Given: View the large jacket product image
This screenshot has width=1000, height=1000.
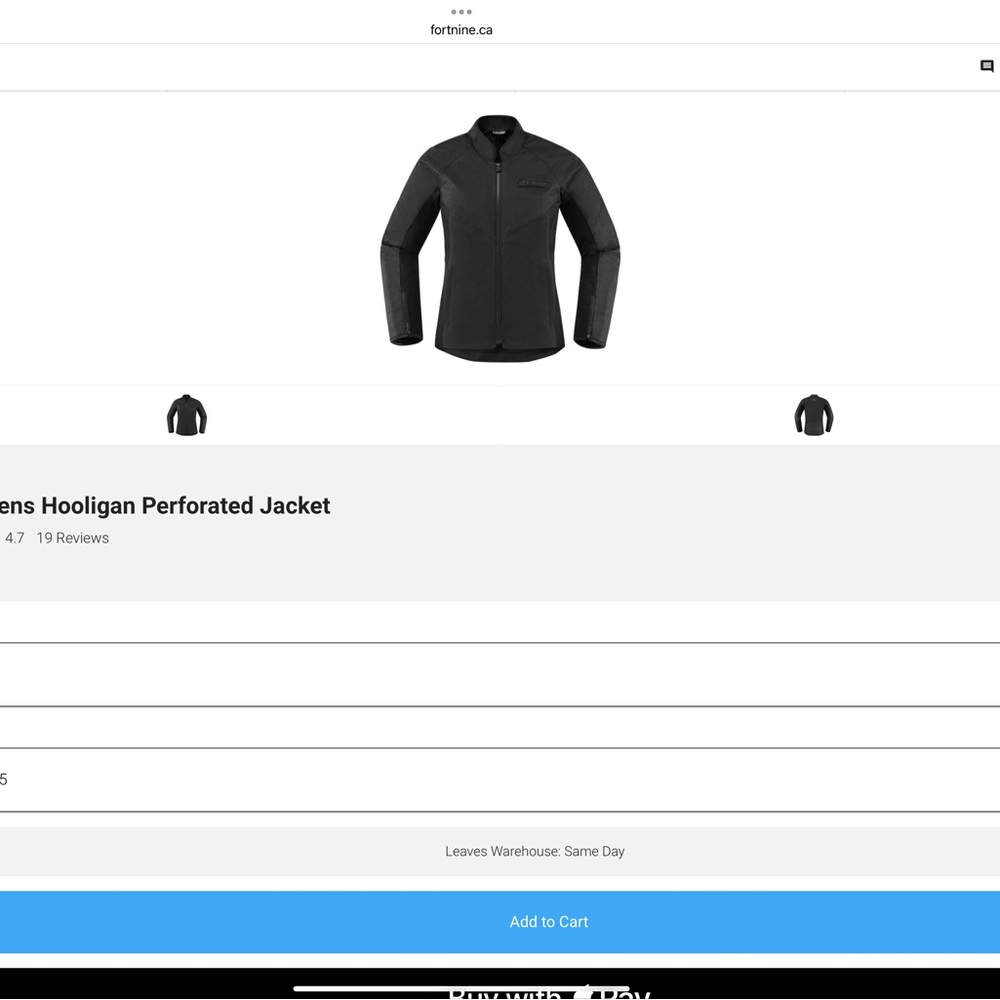Looking at the screenshot, I should (x=500, y=238).
